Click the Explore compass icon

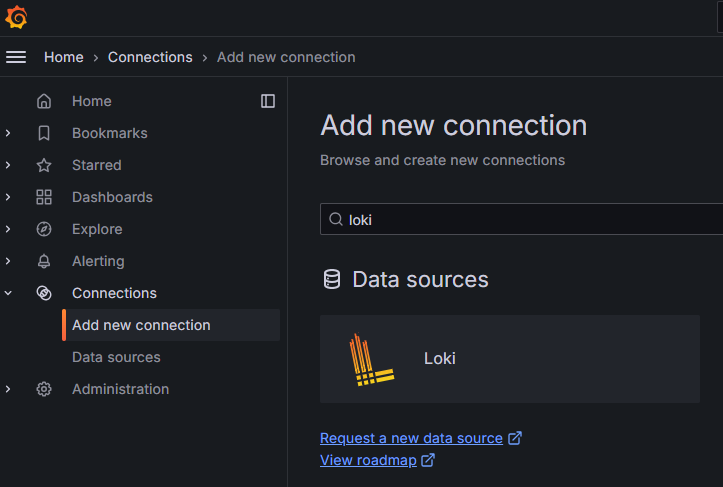pos(44,229)
